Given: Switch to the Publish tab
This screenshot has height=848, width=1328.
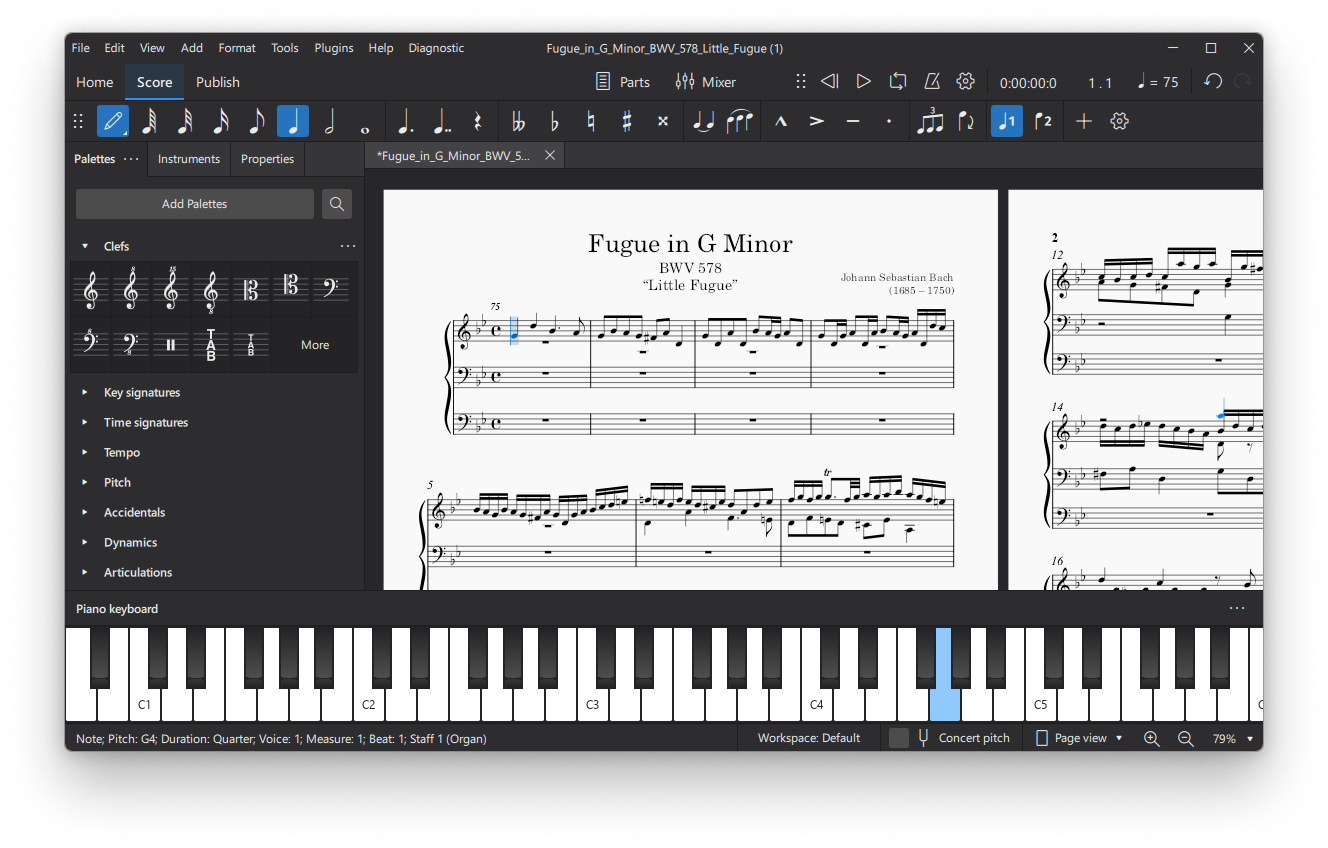Looking at the screenshot, I should [217, 82].
